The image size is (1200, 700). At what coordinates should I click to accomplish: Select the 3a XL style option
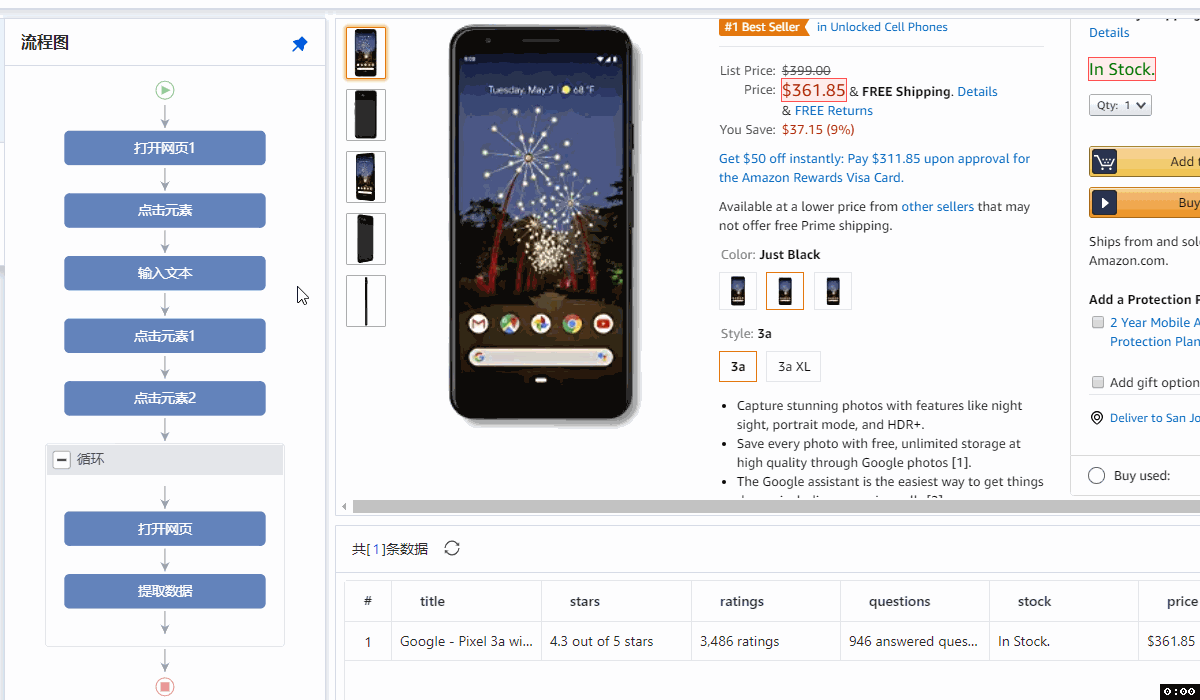(x=793, y=367)
